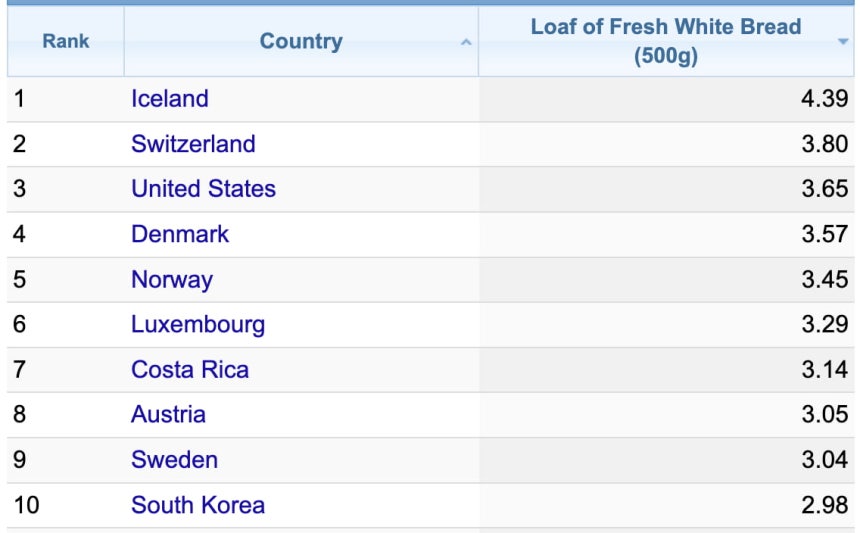Visit the Sweden country page link
Viewport: 860px width, 533px height.
coord(174,460)
